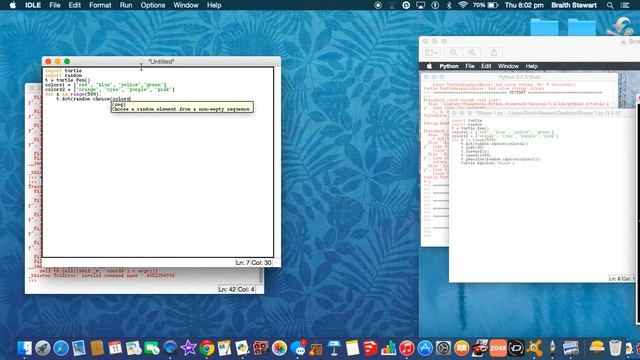The height and width of the screenshot is (360, 640).
Task: Open the second blue desktop folder
Action: pos(582,27)
